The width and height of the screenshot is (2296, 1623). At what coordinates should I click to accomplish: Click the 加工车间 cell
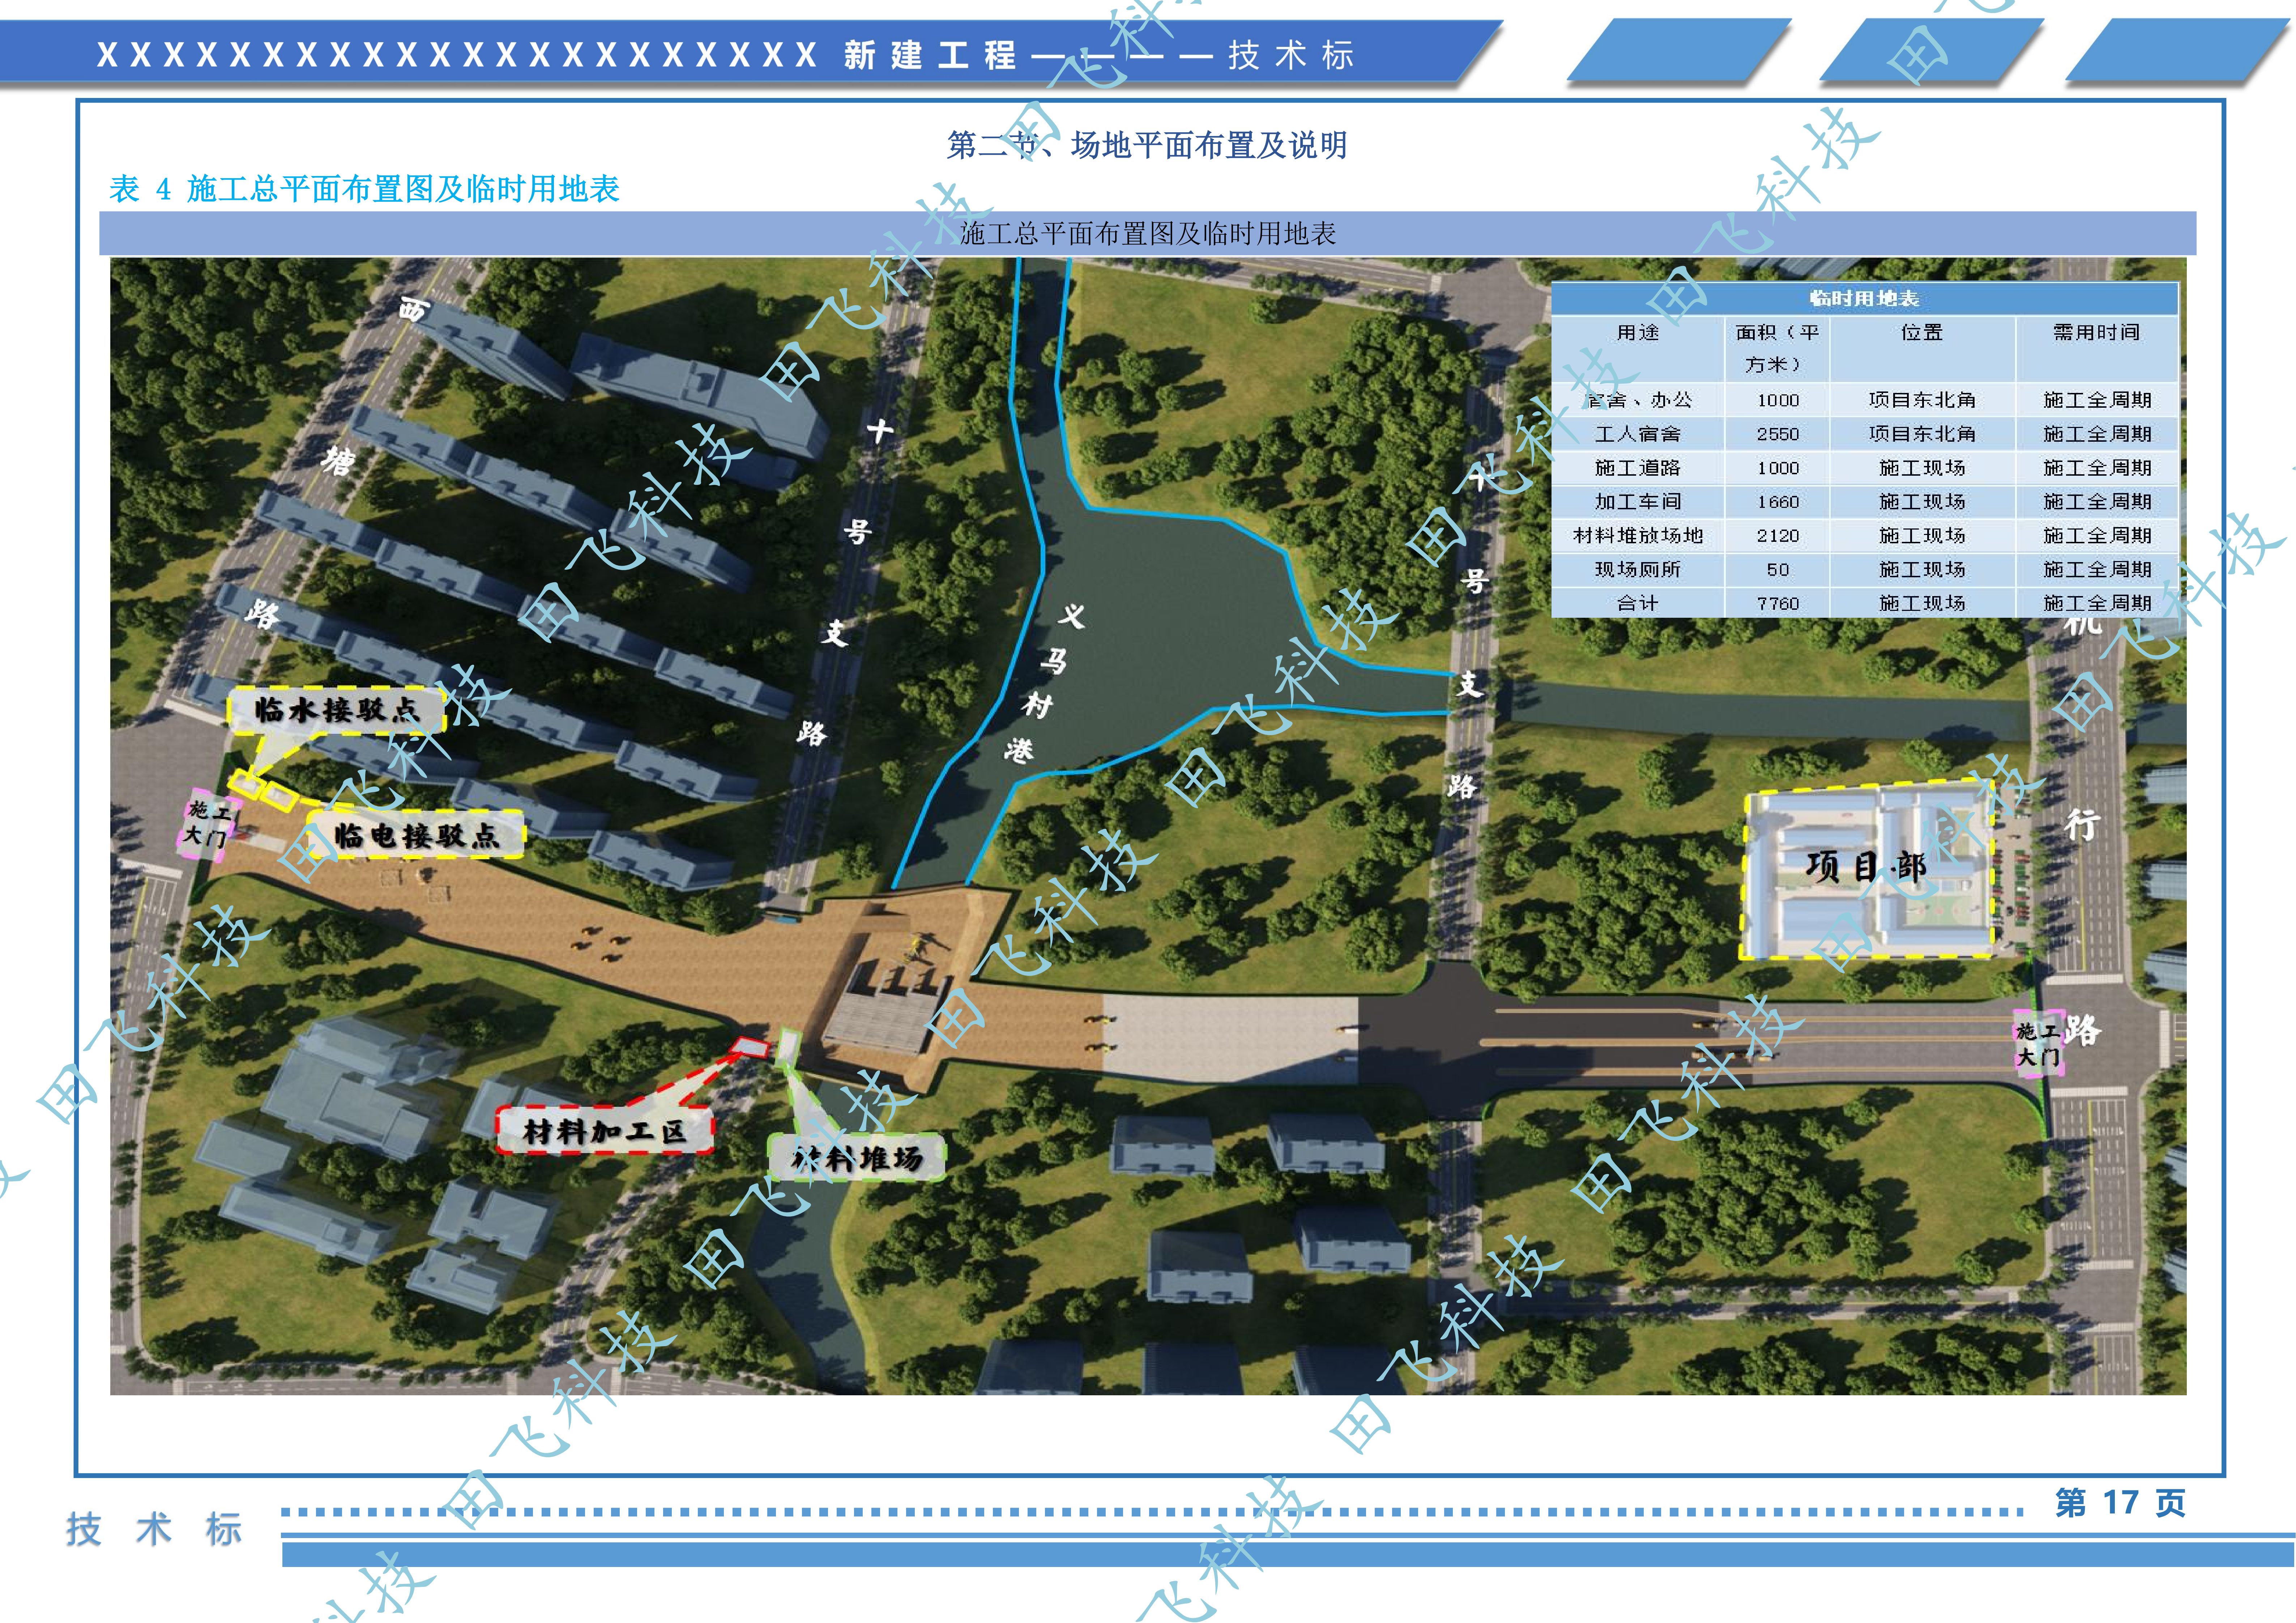(x=1638, y=502)
